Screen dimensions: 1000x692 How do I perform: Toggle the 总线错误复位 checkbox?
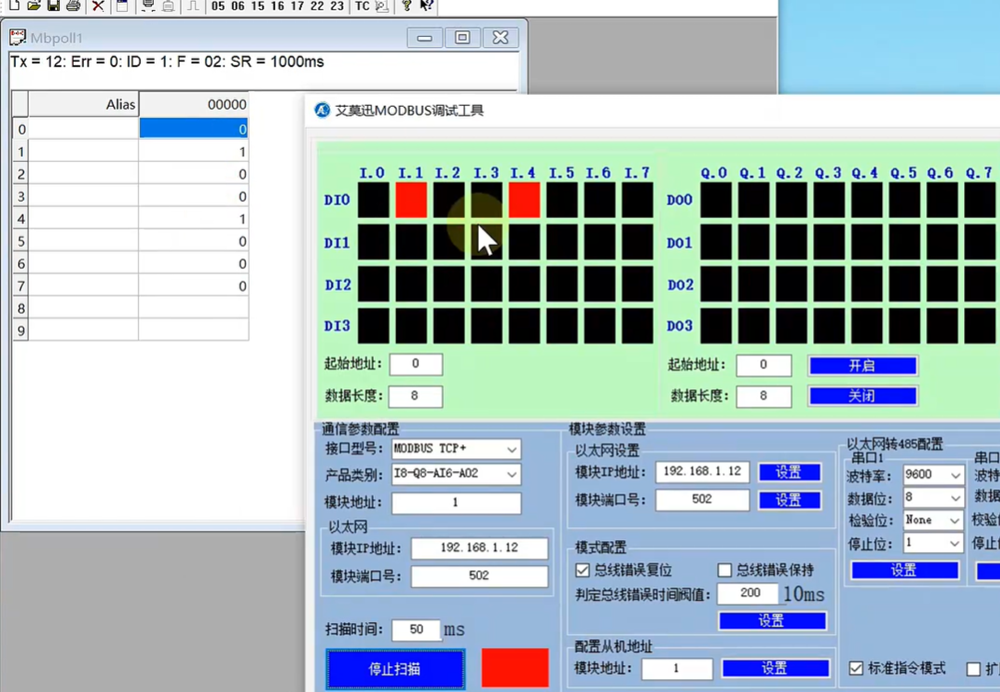583,570
